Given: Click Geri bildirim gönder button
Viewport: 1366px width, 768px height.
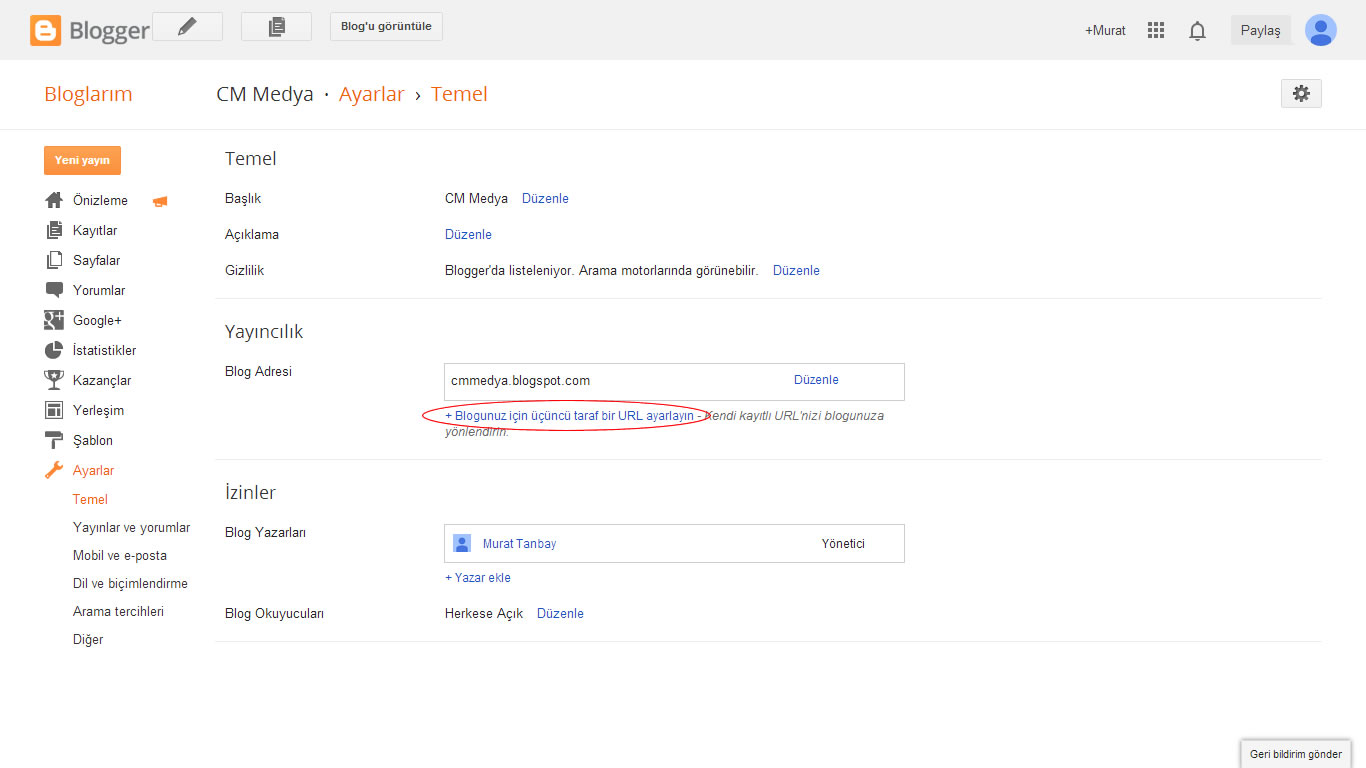Looking at the screenshot, I should 1295,754.
